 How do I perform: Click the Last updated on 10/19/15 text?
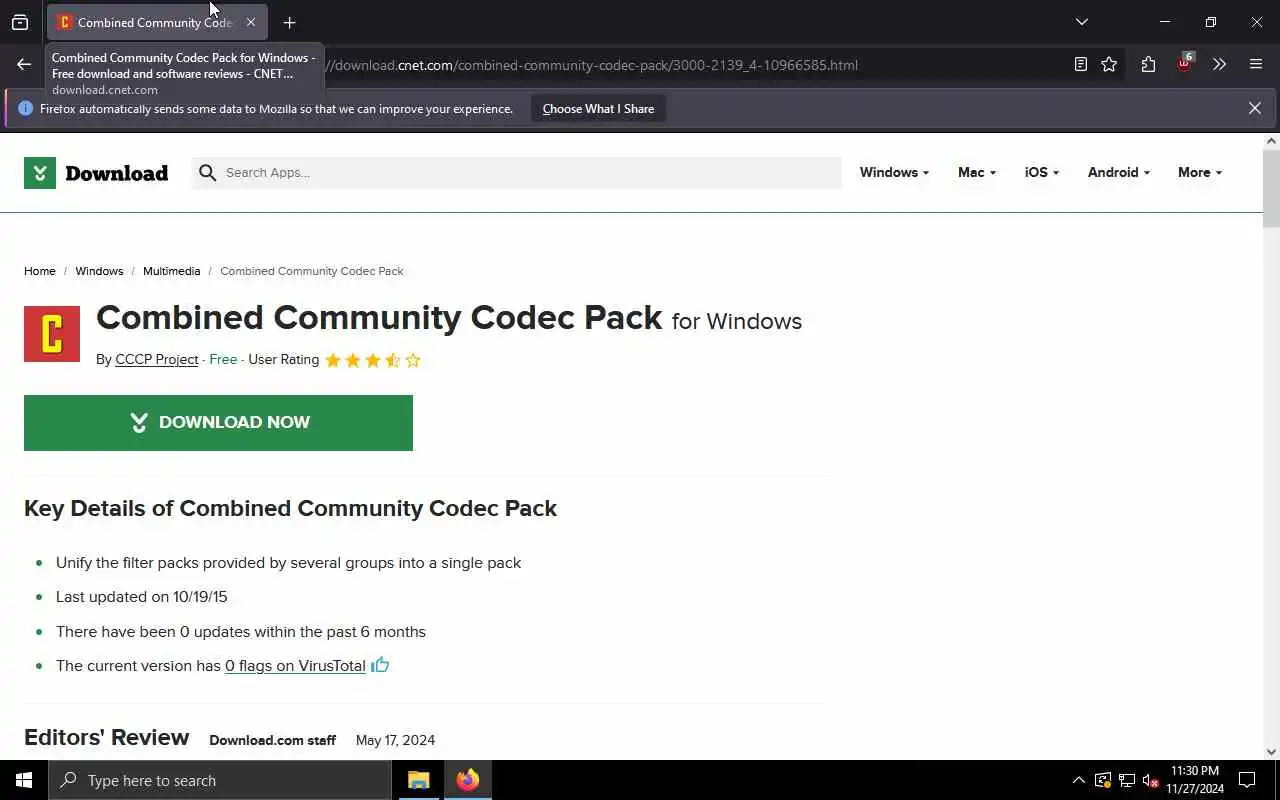coord(142,597)
